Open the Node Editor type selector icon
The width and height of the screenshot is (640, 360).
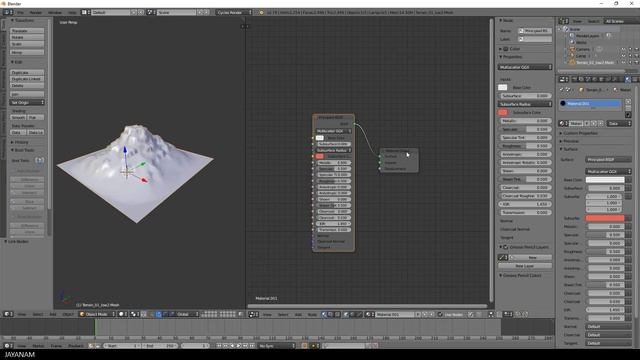pyautogui.click(x=252, y=314)
